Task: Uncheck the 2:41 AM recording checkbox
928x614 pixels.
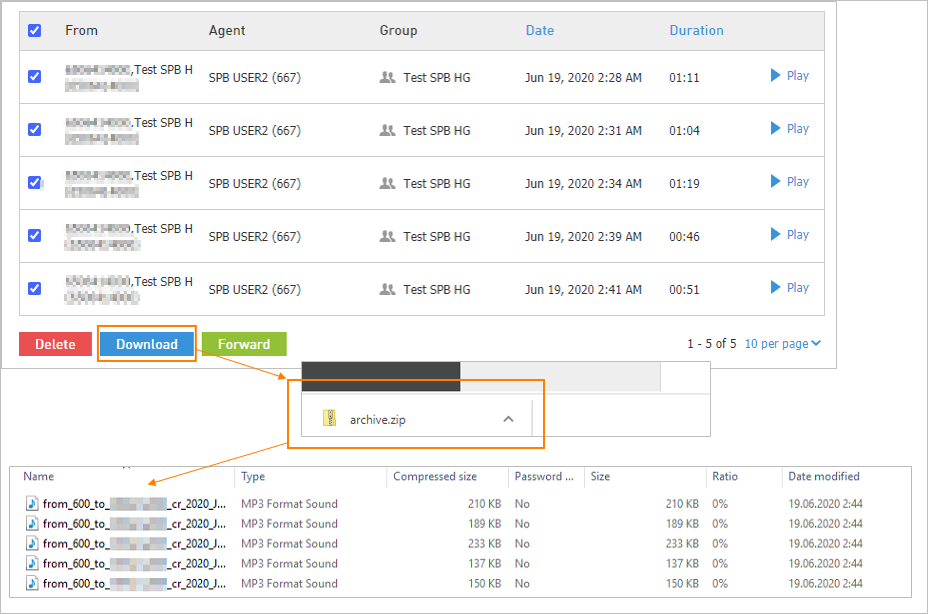Action: tap(34, 288)
